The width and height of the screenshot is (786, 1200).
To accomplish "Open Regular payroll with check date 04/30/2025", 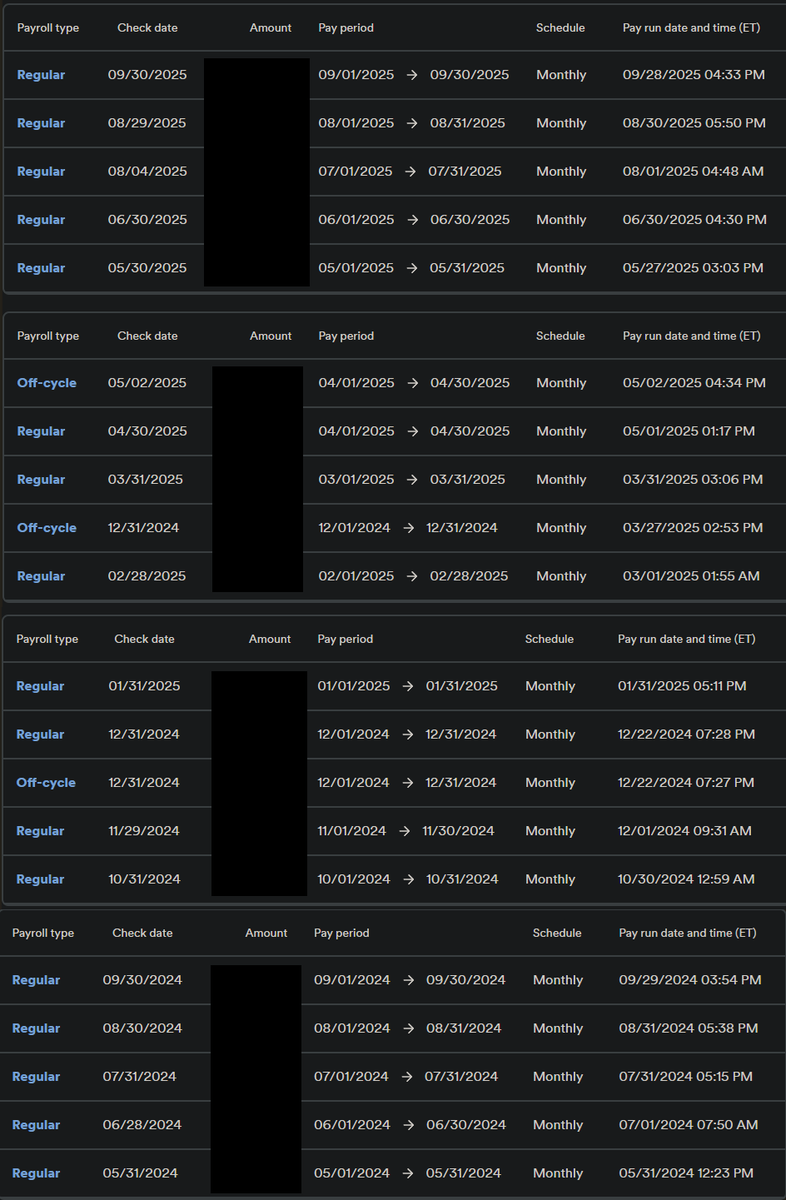I will [41, 431].
